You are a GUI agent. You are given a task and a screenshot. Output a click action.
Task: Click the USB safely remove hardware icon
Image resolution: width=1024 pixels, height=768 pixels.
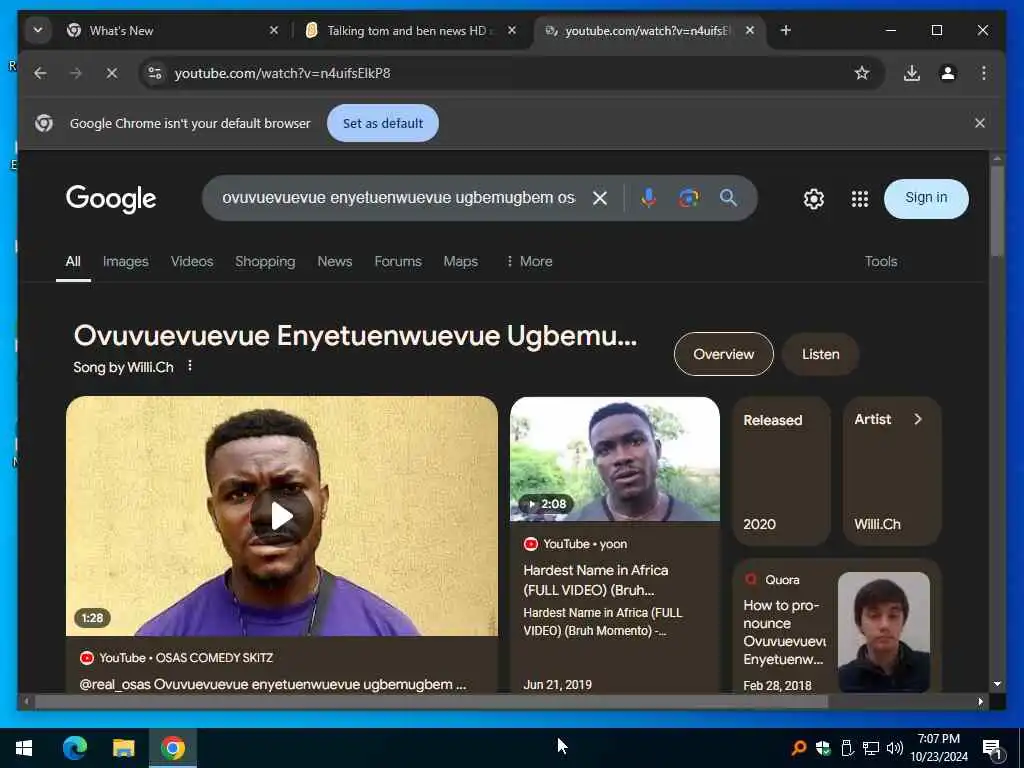pyautogui.click(x=847, y=748)
